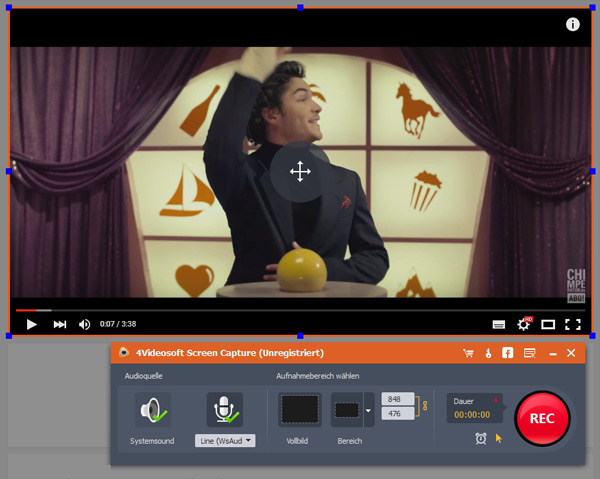The image size is (600, 479).
Task: Click the width field showing 848
Action: click(x=398, y=398)
